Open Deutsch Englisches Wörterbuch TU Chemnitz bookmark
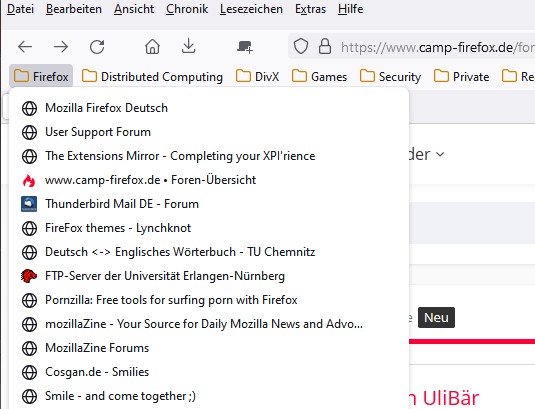Image resolution: width=535 pixels, height=409 pixels. (x=209, y=252)
